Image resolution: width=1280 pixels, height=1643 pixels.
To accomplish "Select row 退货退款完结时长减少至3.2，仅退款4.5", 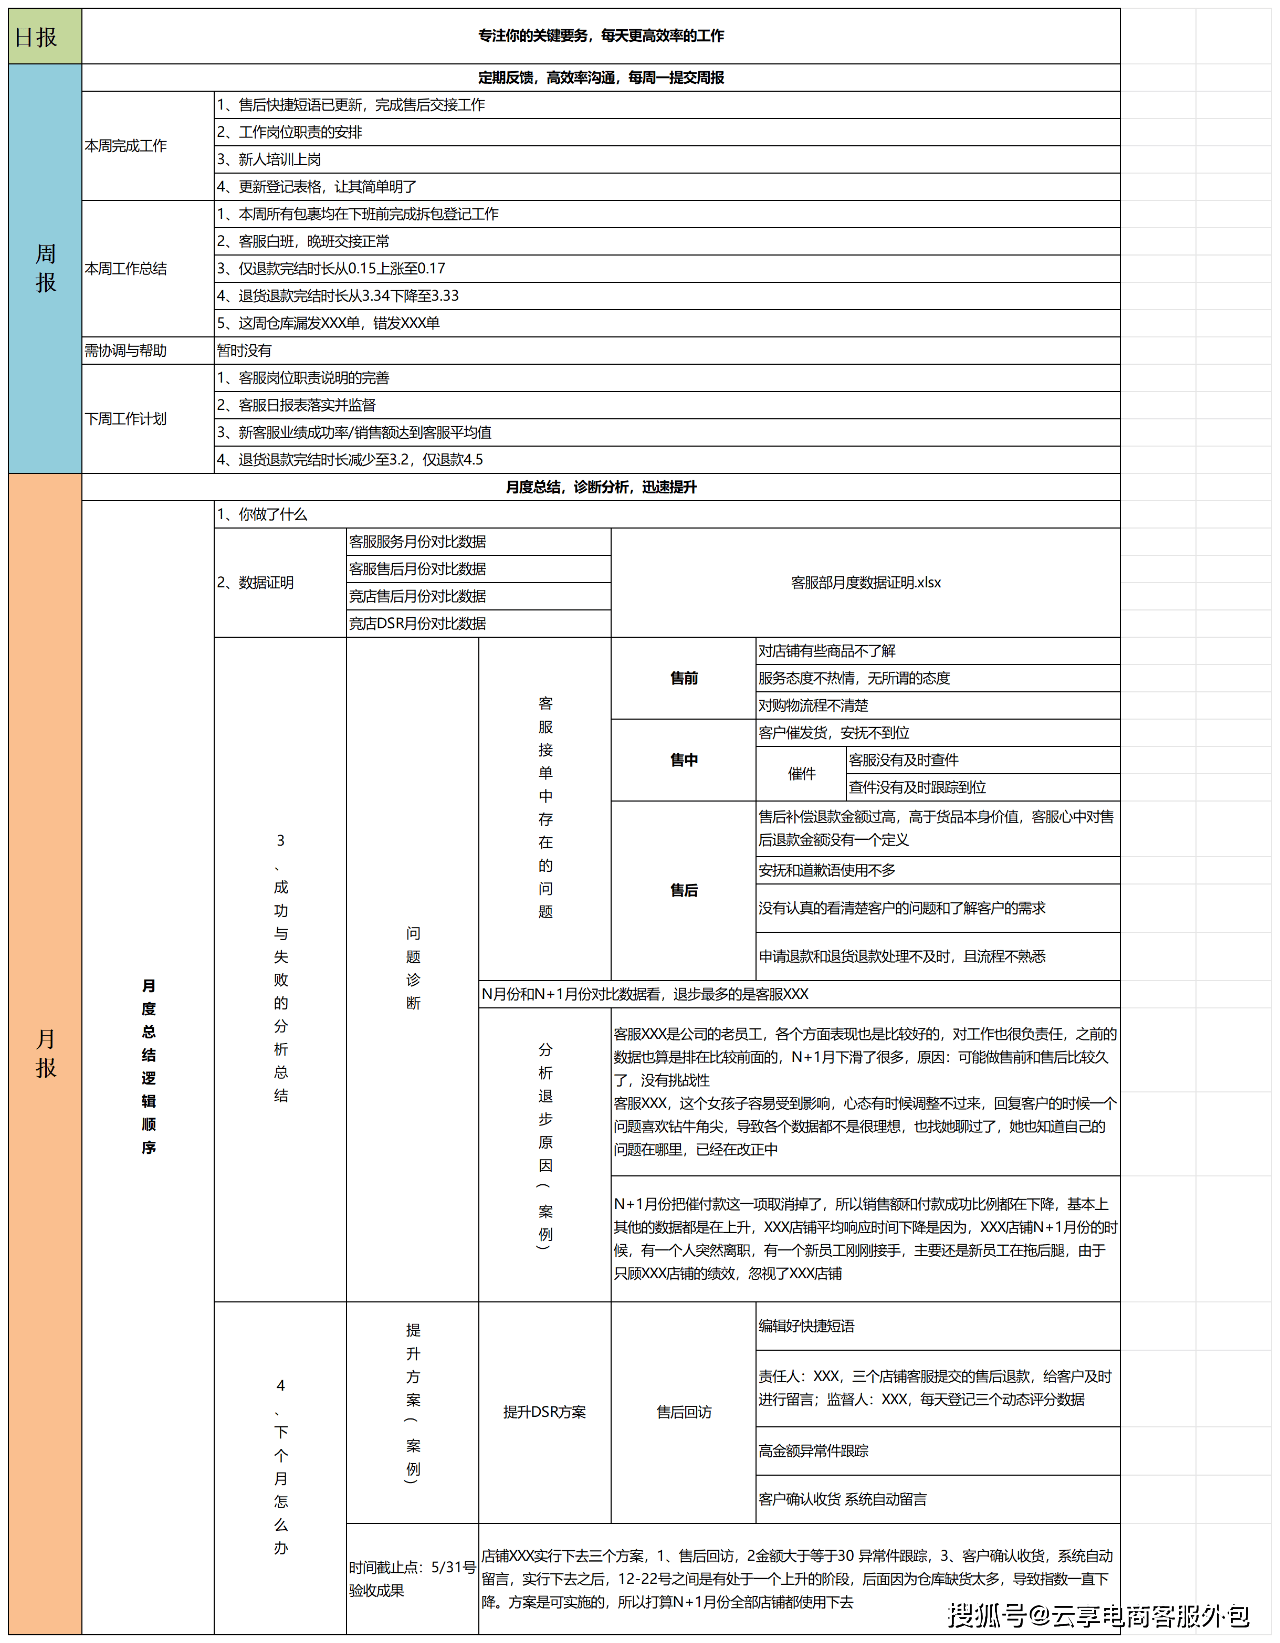I will [667, 460].
